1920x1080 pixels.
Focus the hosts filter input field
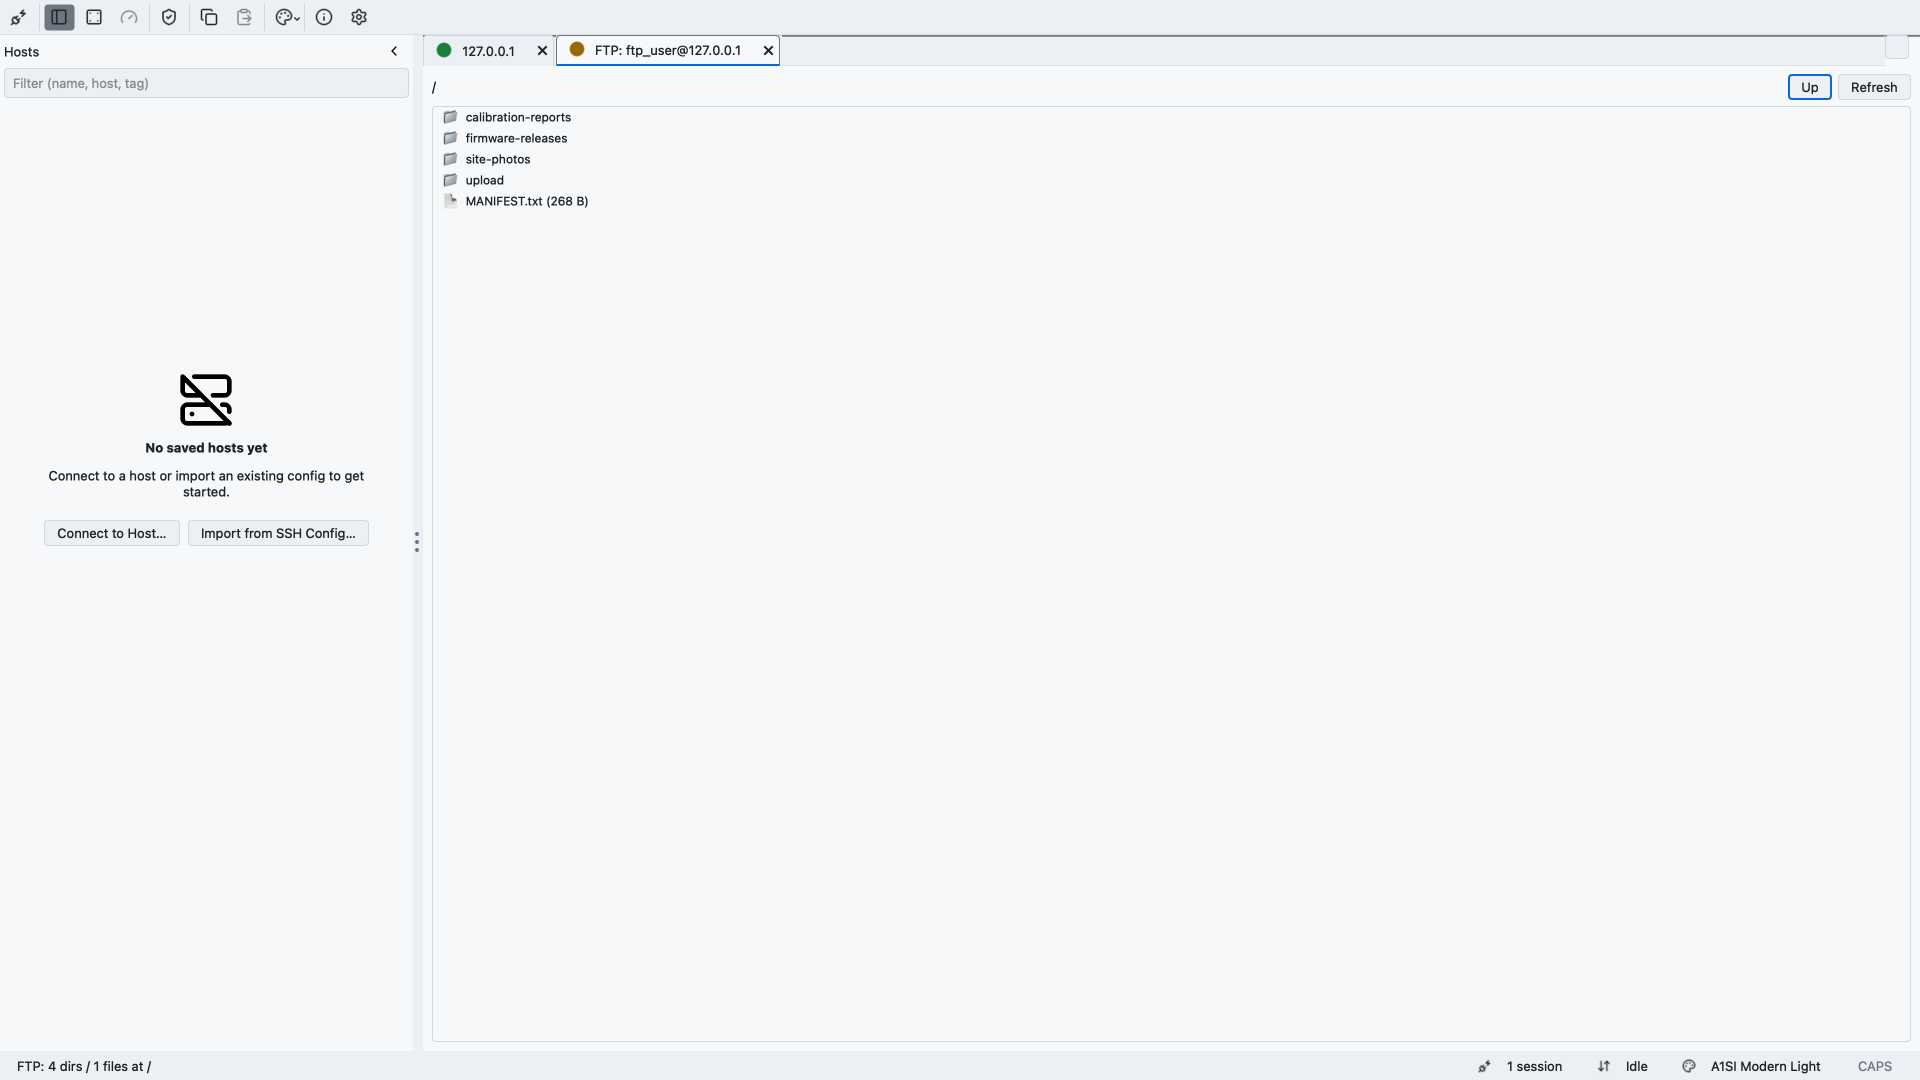point(206,83)
